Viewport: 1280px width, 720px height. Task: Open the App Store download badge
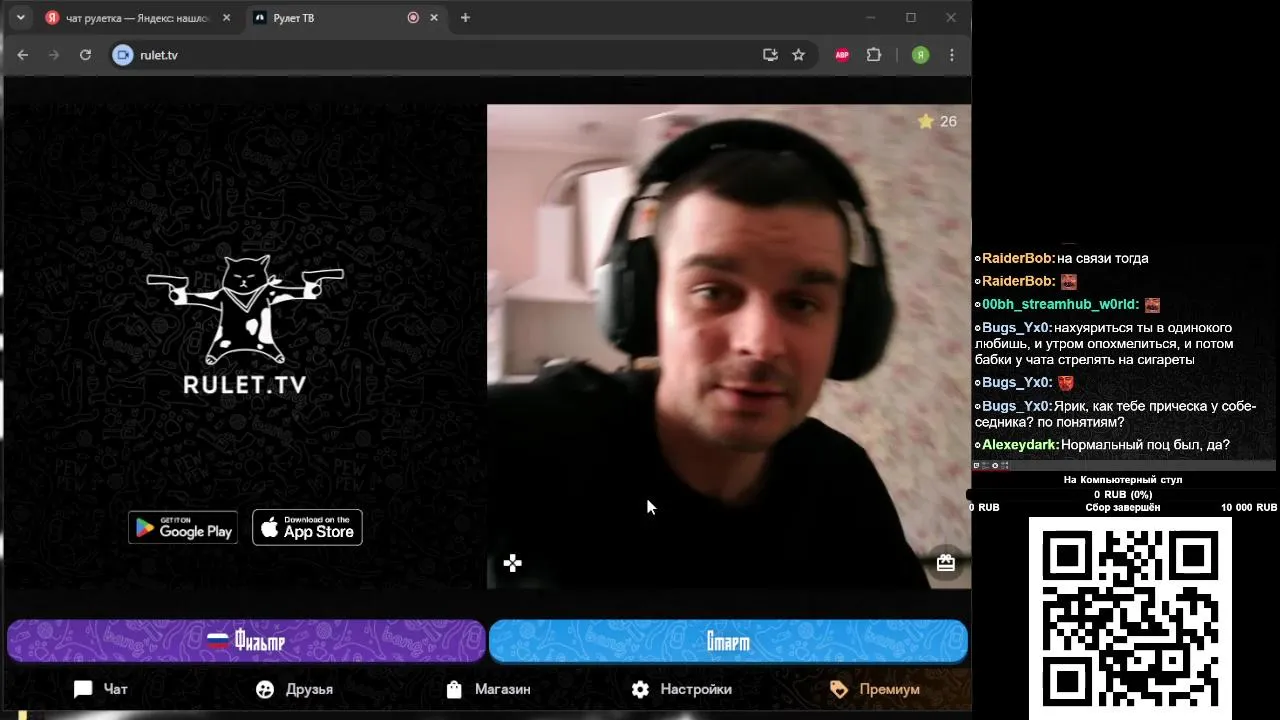click(307, 527)
